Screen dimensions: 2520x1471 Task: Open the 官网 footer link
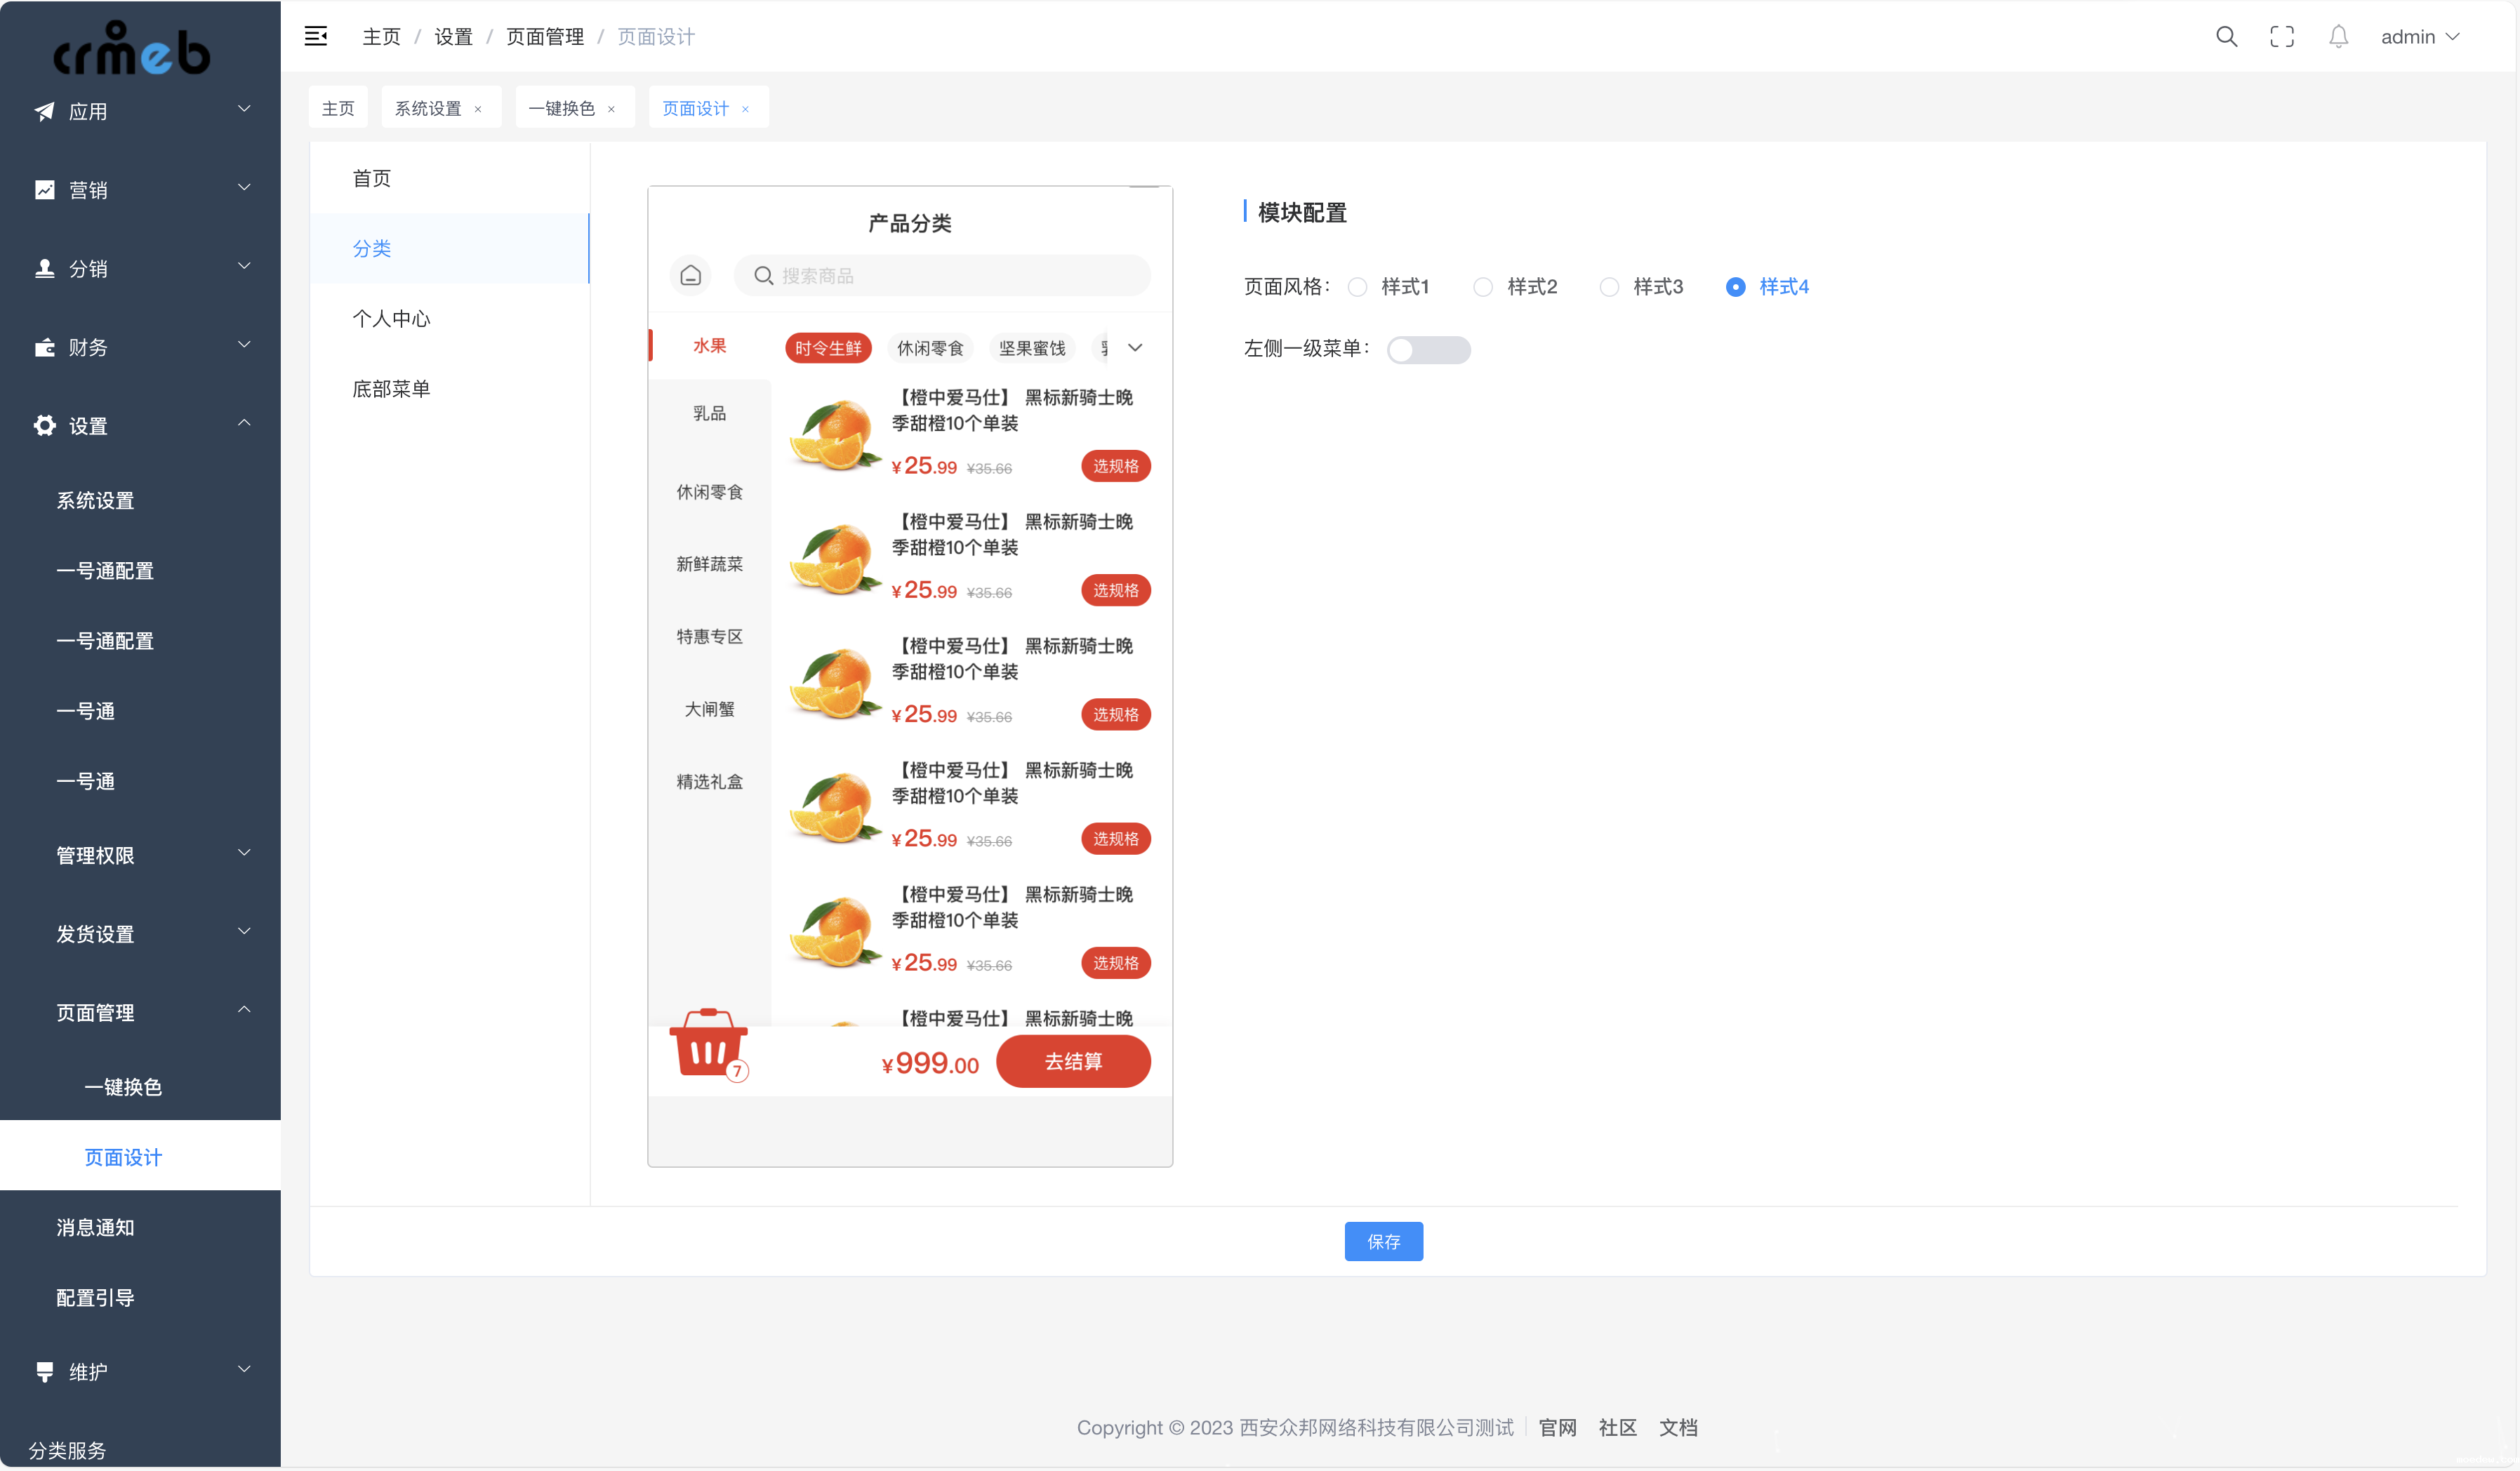[1557, 1427]
